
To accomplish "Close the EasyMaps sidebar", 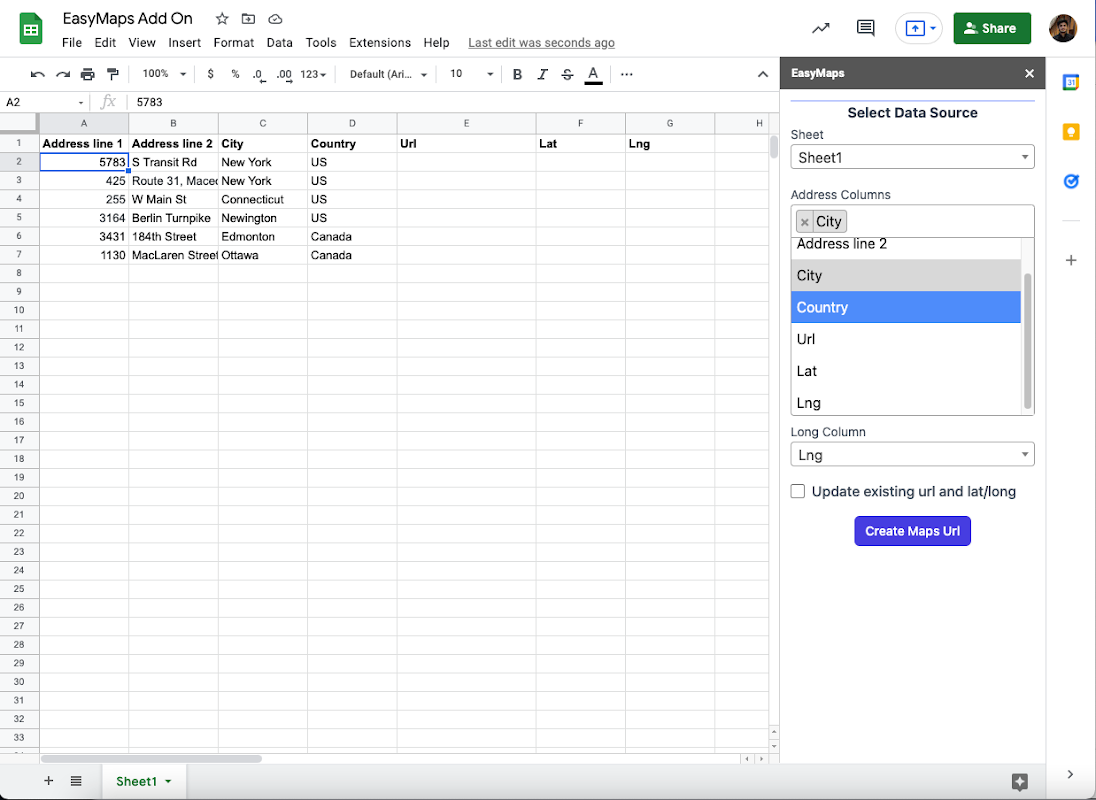I will (x=1029, y=73).
